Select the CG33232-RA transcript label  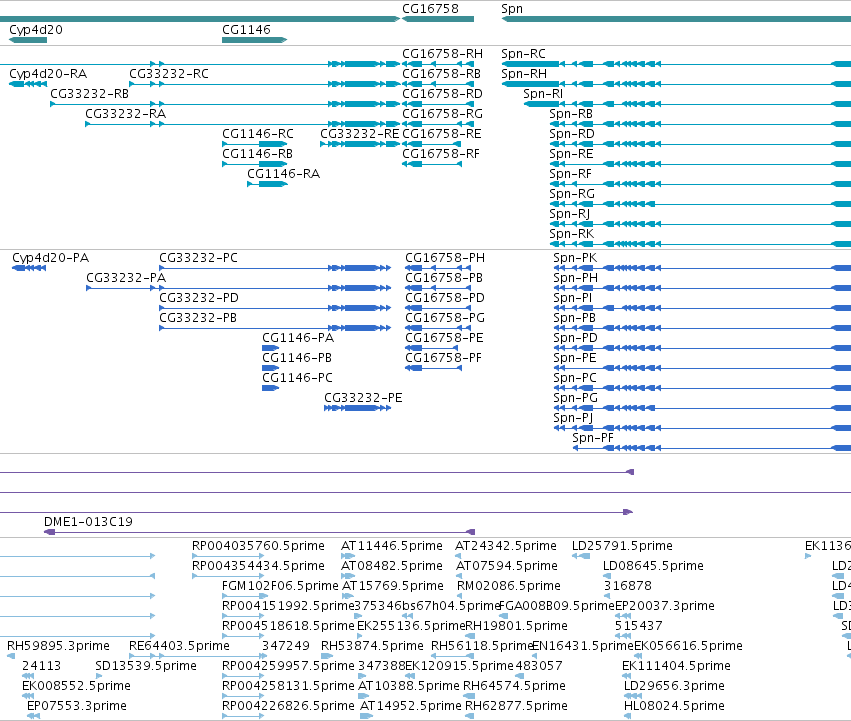[x=125, y=114]
